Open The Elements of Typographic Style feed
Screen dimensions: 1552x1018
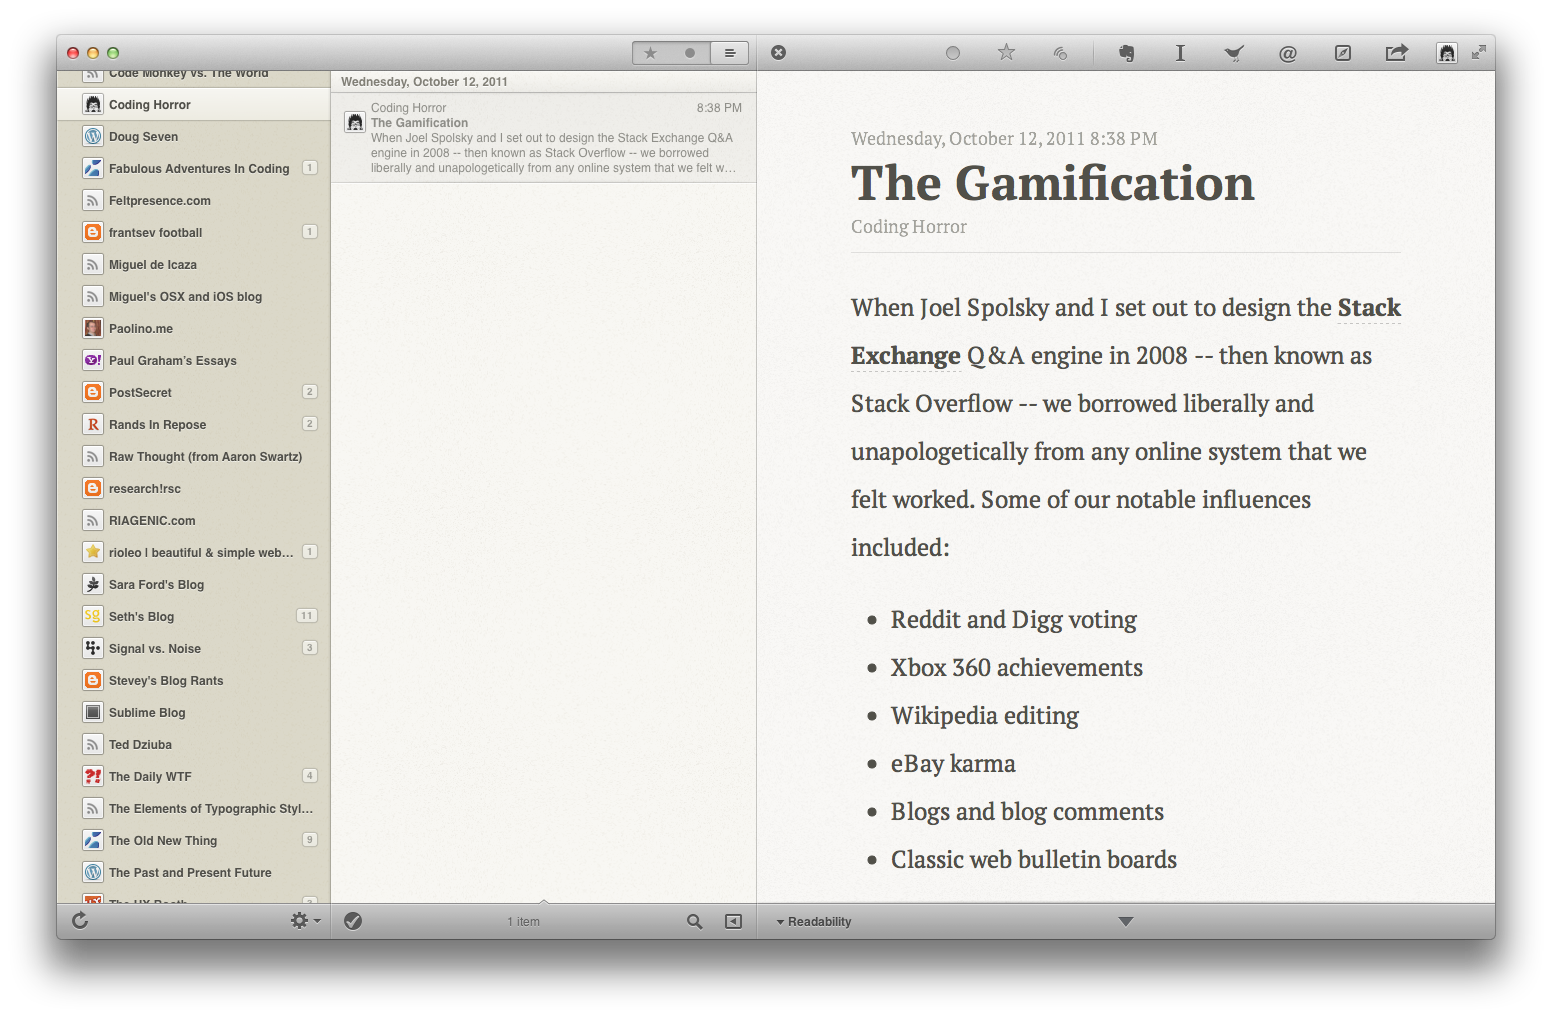[194, 808]
